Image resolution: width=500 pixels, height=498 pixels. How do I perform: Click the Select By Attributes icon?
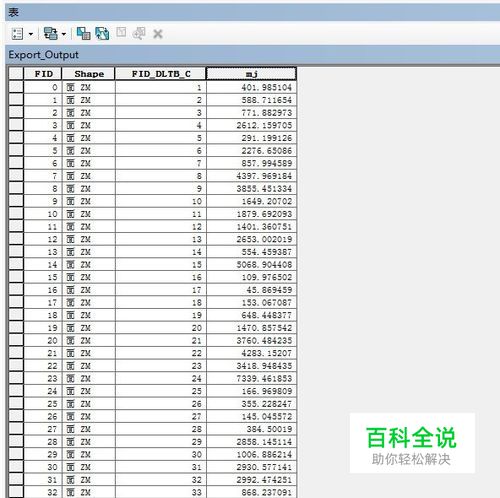[83, 34]
